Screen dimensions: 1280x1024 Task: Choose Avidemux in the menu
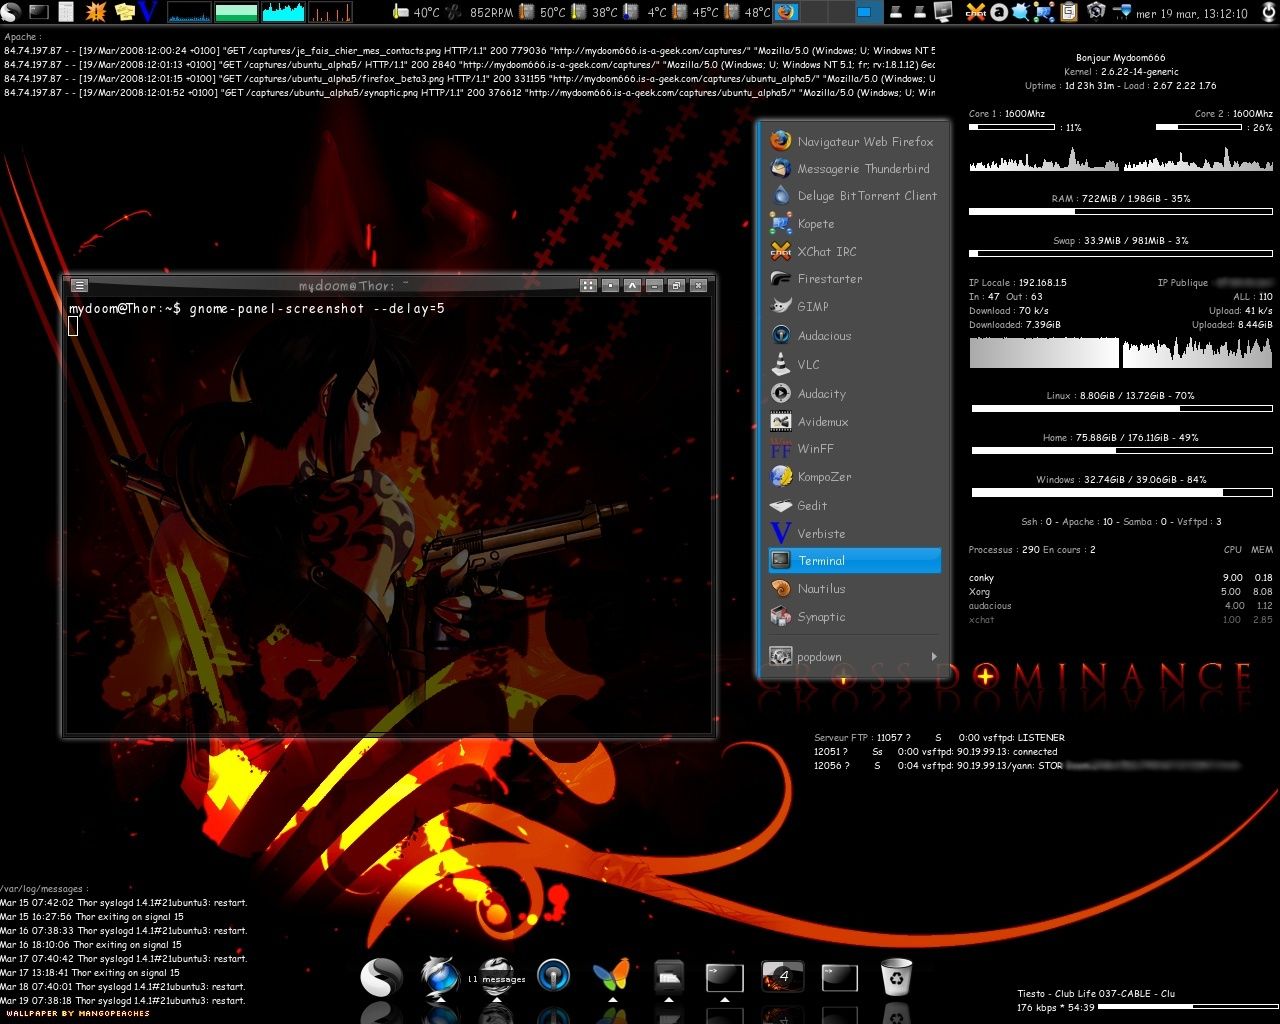pos(855,422)
